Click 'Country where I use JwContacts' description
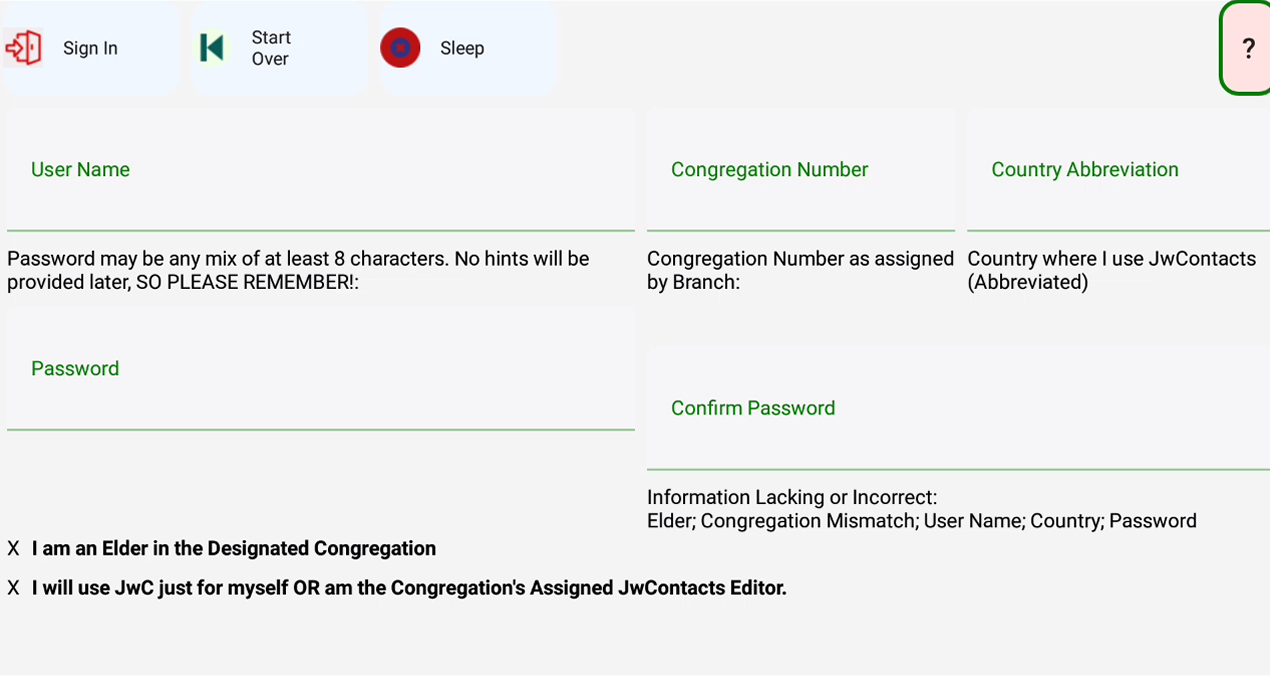The image size is (1270, 676). [1112, 270]
